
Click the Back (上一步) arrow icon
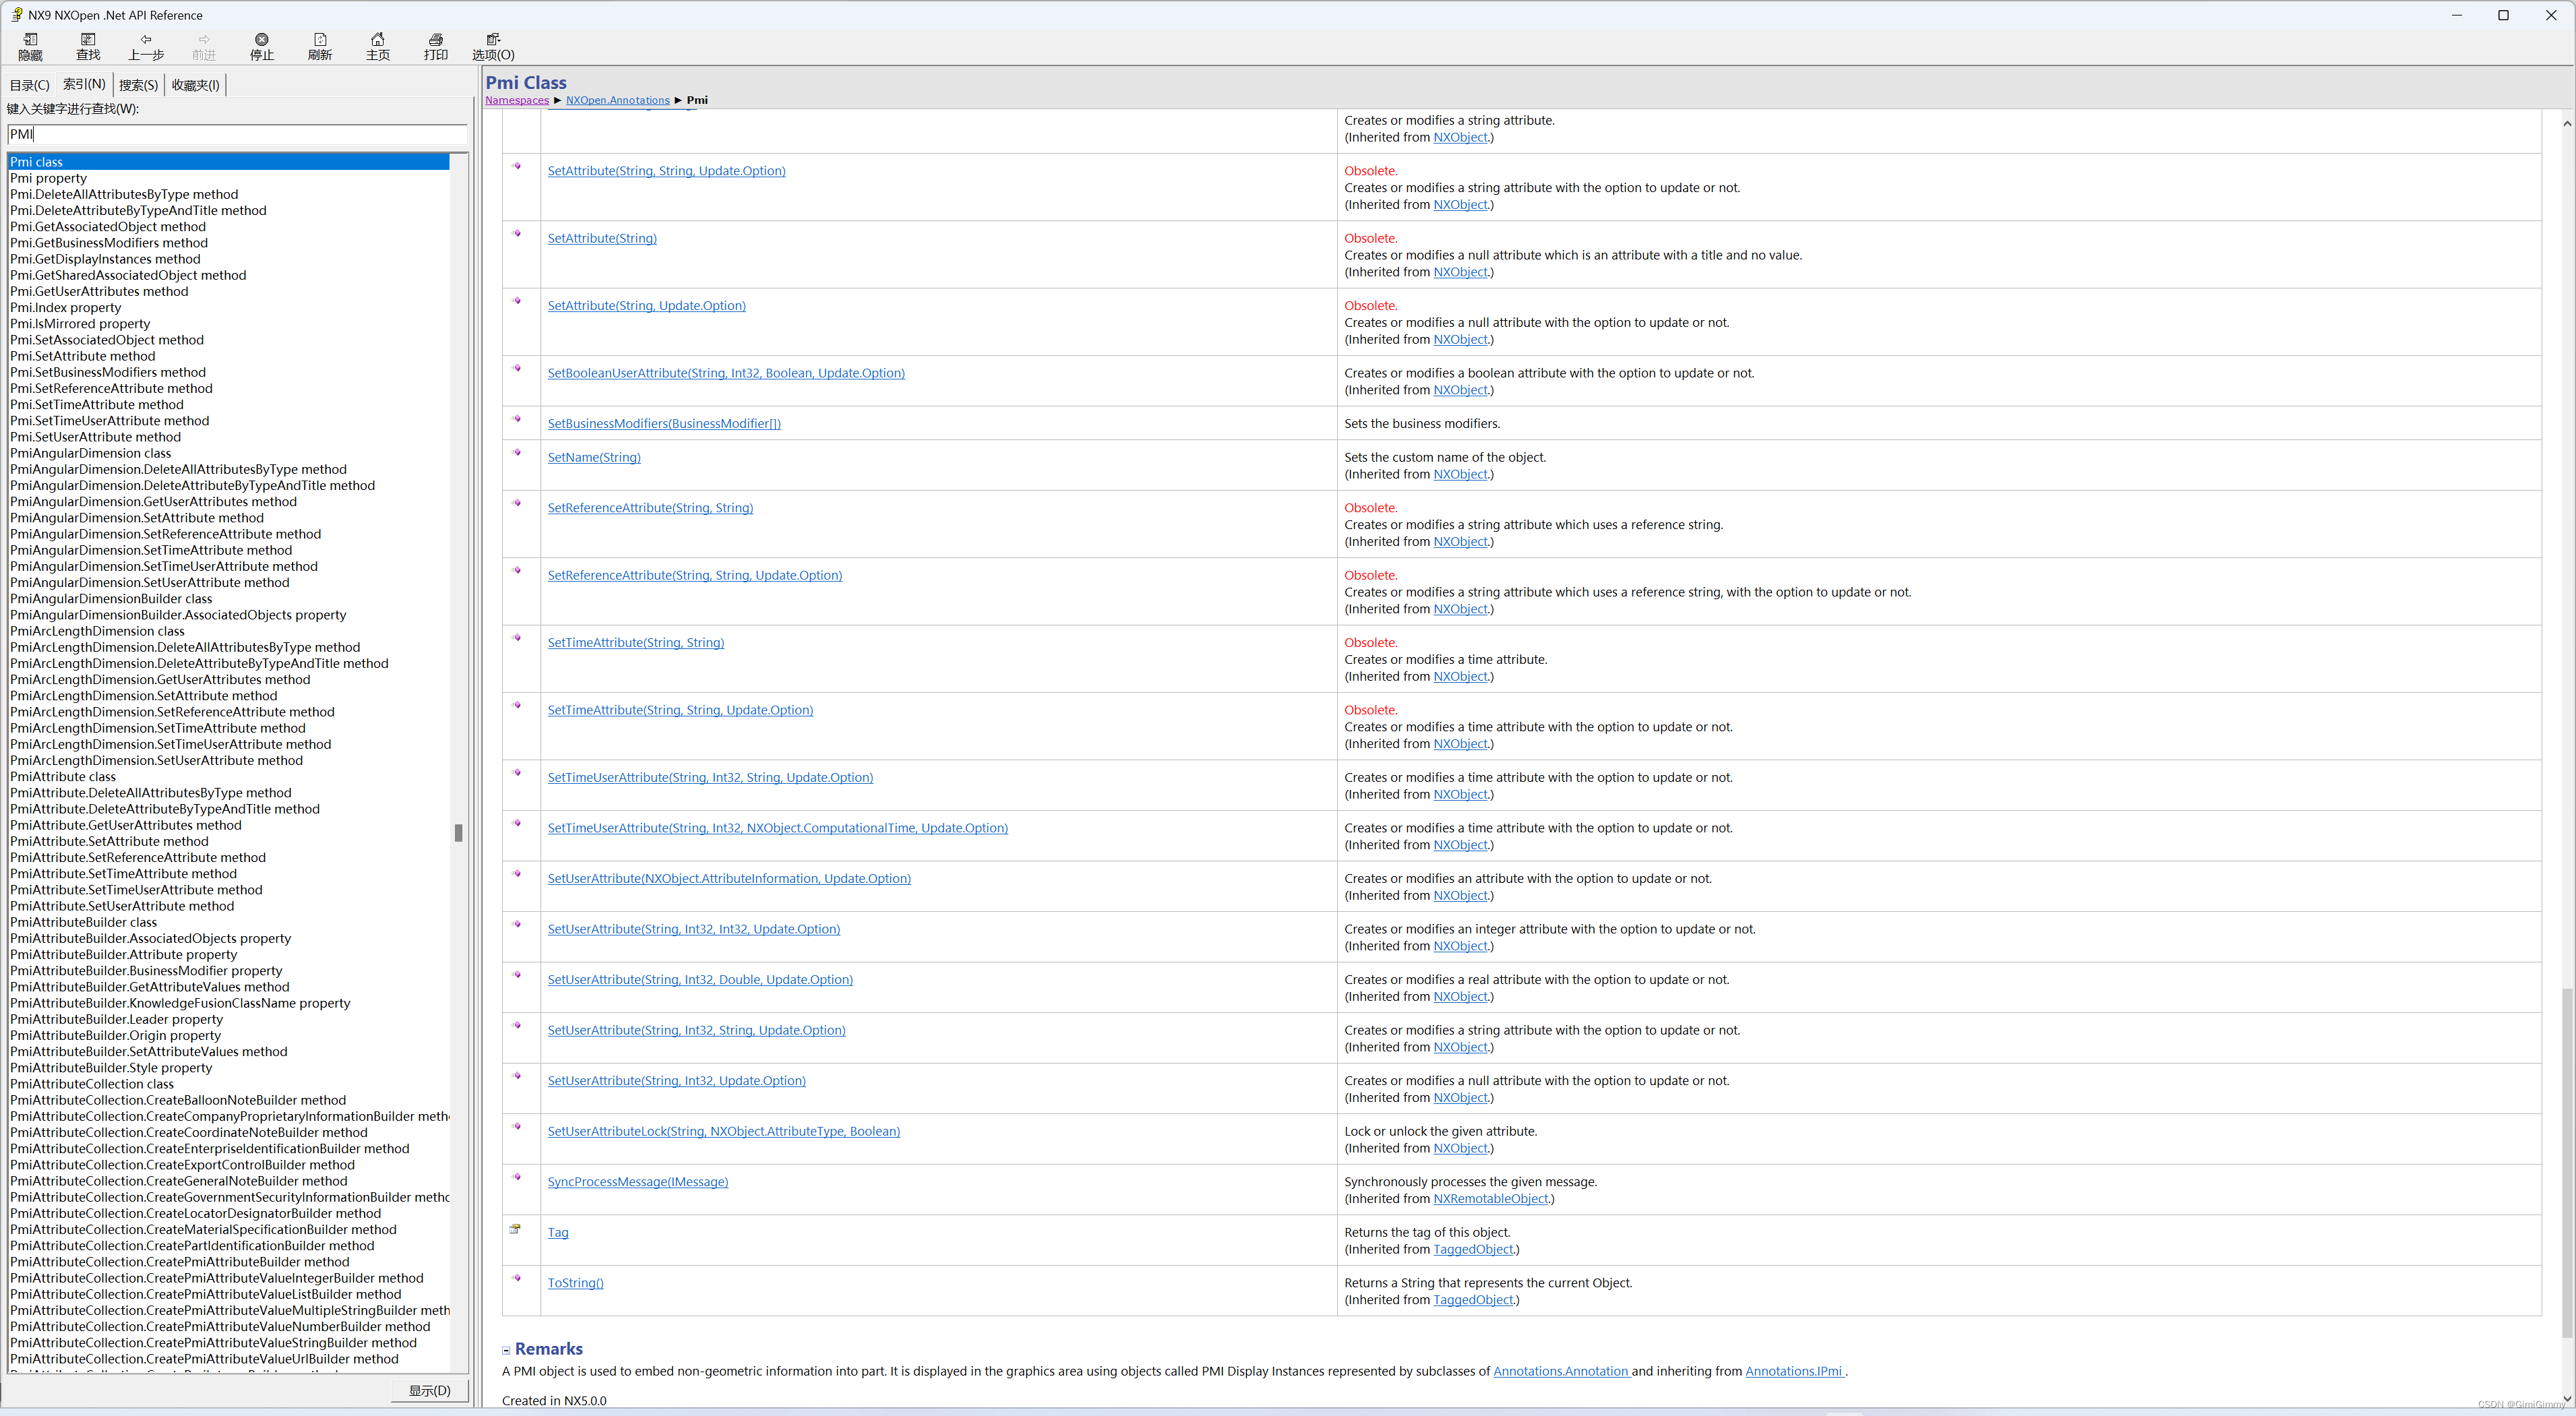146,40
